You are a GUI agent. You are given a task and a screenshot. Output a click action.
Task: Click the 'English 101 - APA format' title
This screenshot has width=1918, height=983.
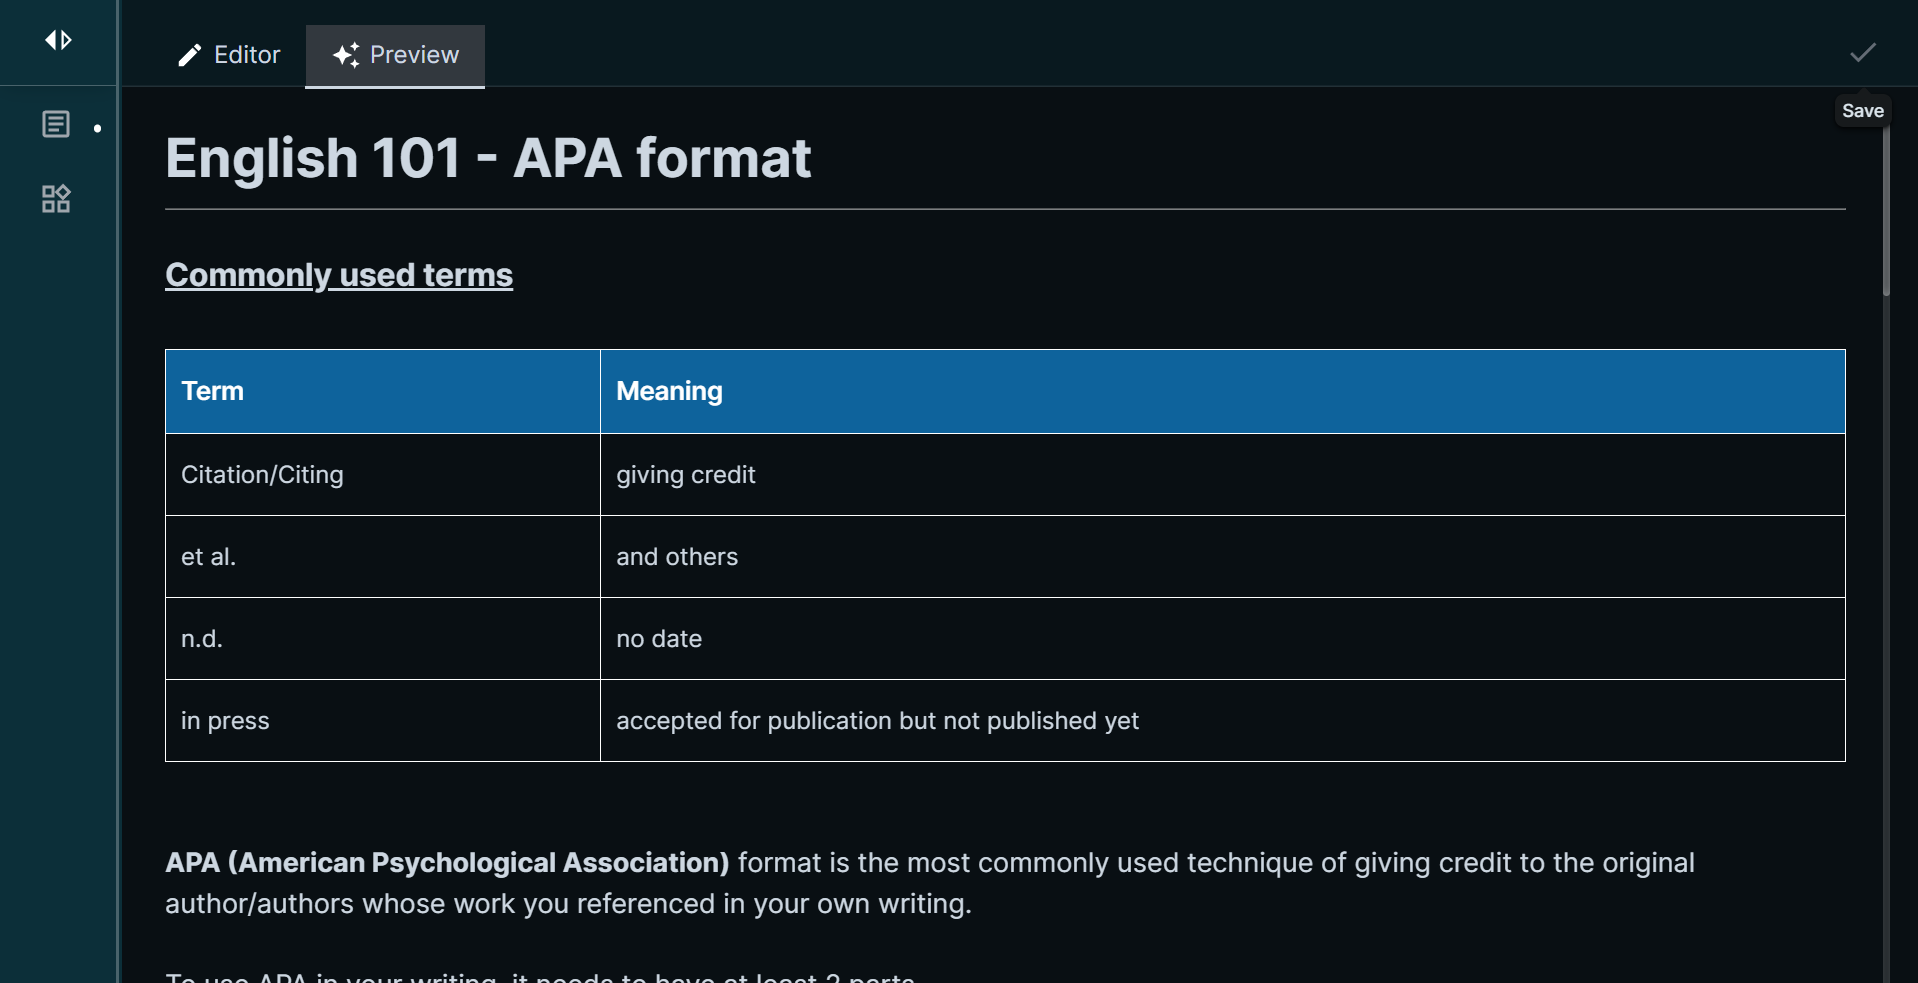(x=488, y=158)
